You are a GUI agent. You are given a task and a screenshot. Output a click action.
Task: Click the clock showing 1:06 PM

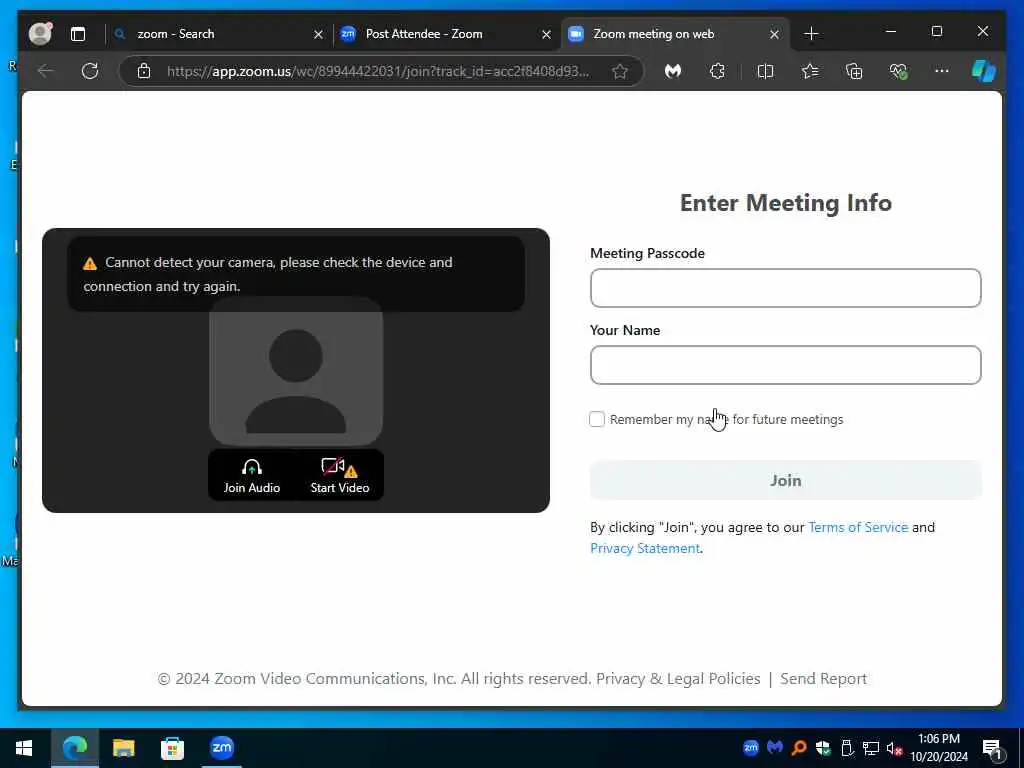pos(938,739)
